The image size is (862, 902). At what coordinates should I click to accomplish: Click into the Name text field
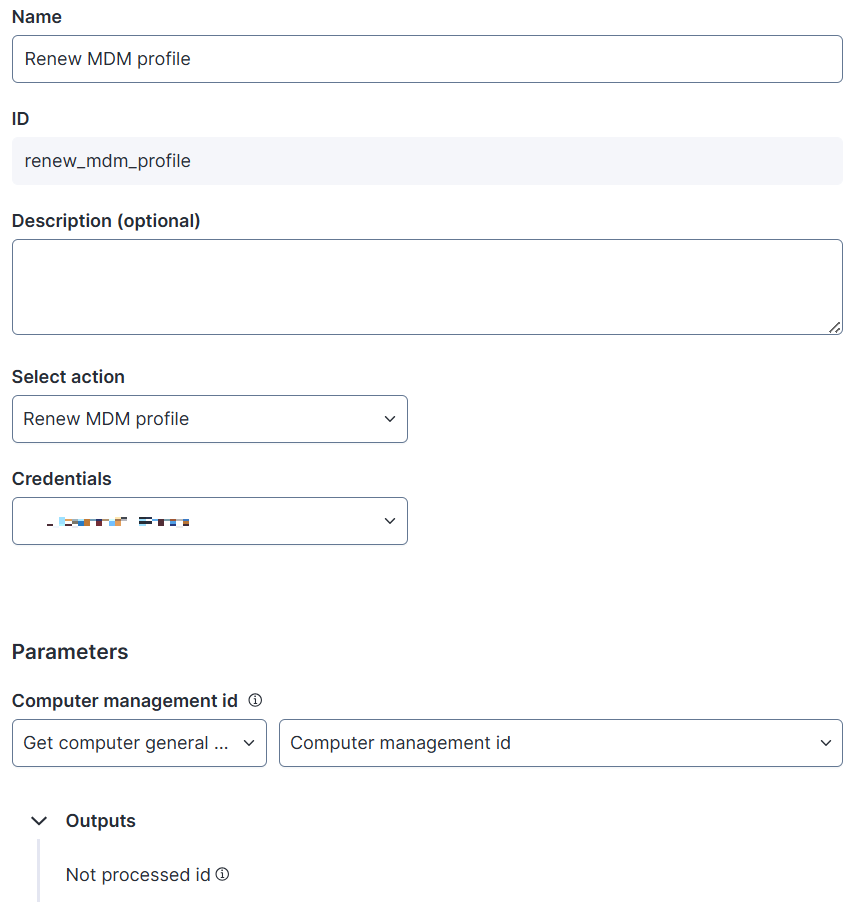click(x=427, y=59)
